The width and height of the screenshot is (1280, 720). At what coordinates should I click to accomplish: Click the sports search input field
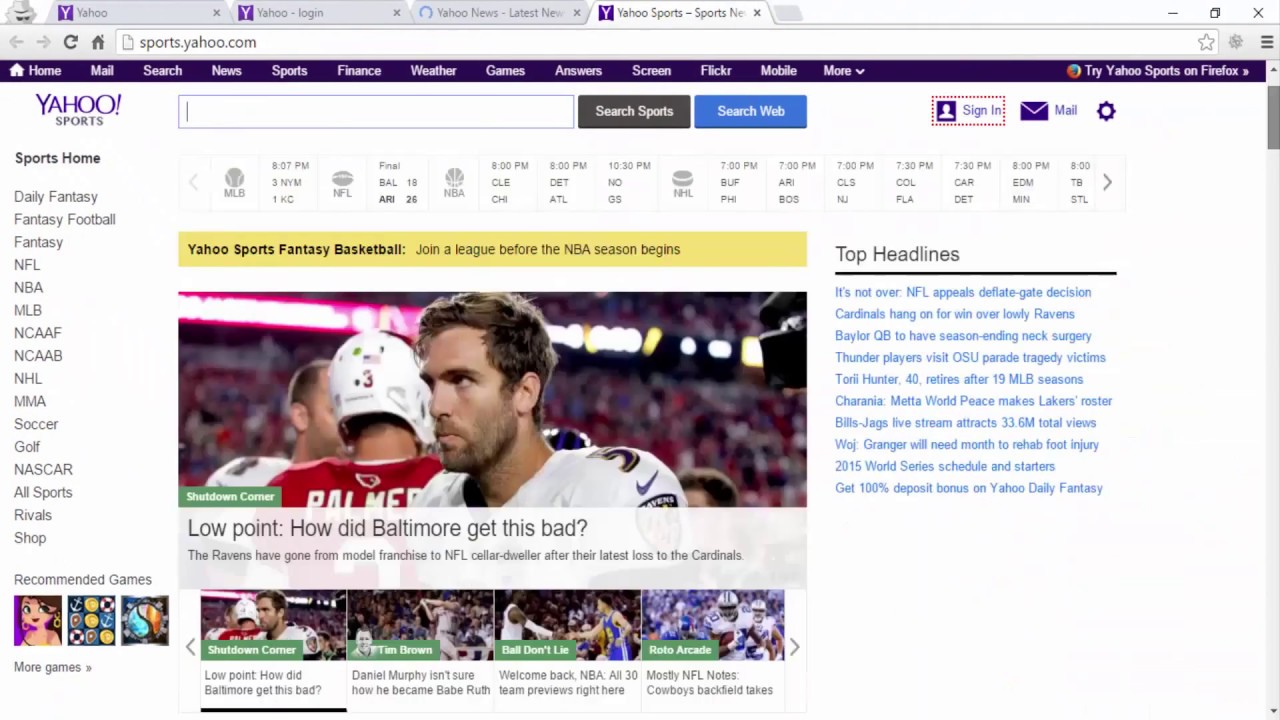point(376,111)
